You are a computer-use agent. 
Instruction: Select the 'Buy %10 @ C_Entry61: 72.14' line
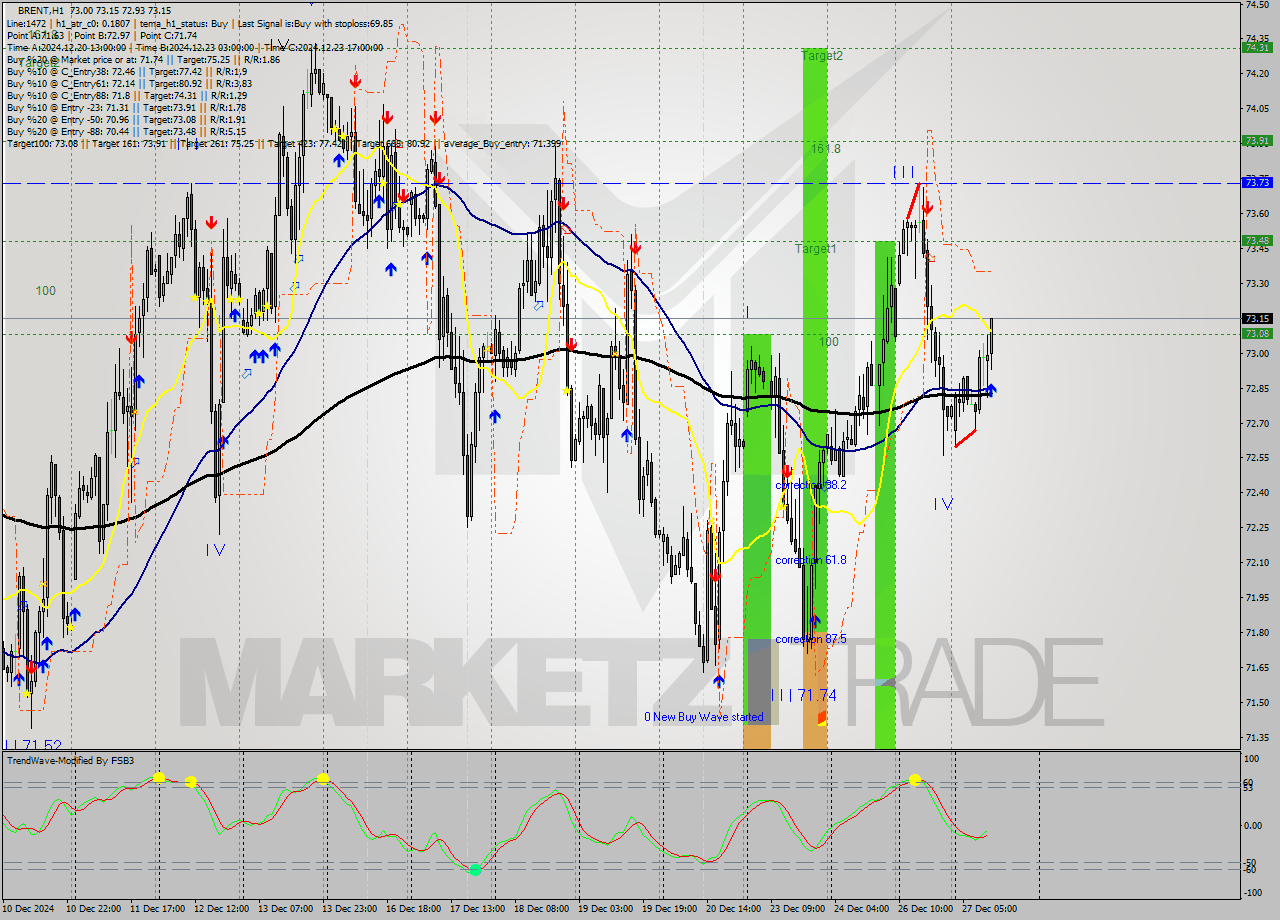(x=70, y=83)
